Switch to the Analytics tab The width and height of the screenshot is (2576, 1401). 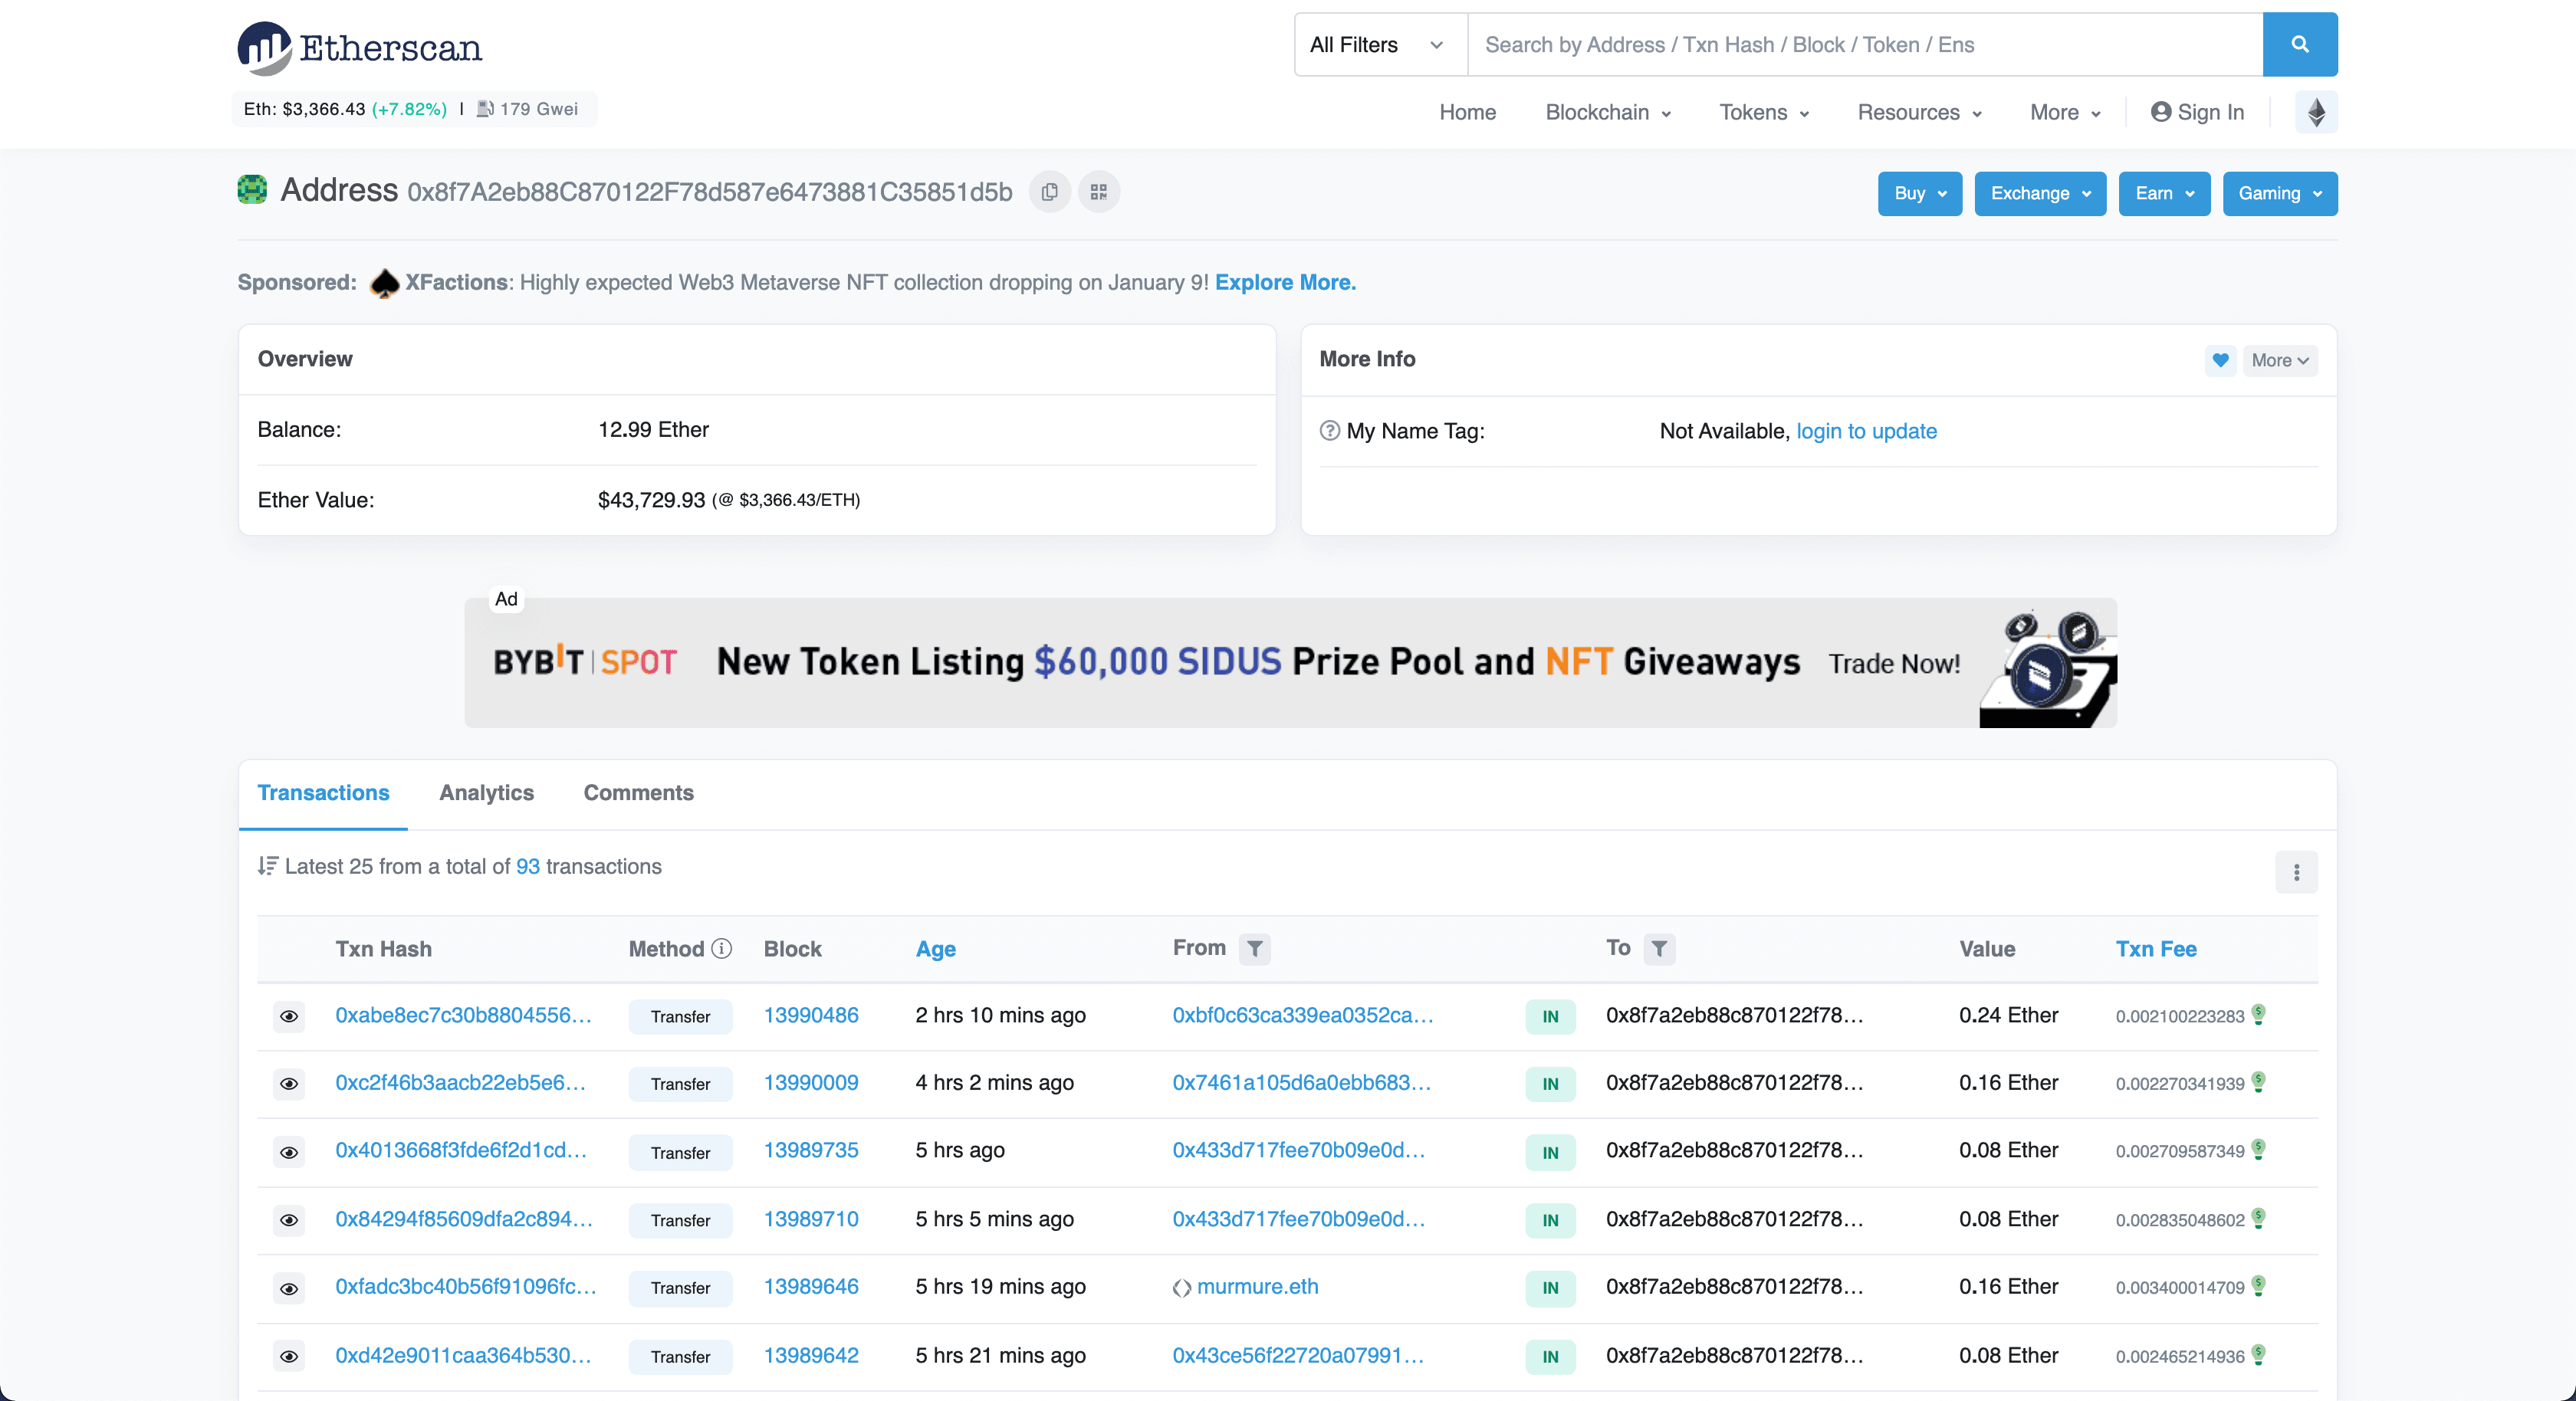click(486, 793)
